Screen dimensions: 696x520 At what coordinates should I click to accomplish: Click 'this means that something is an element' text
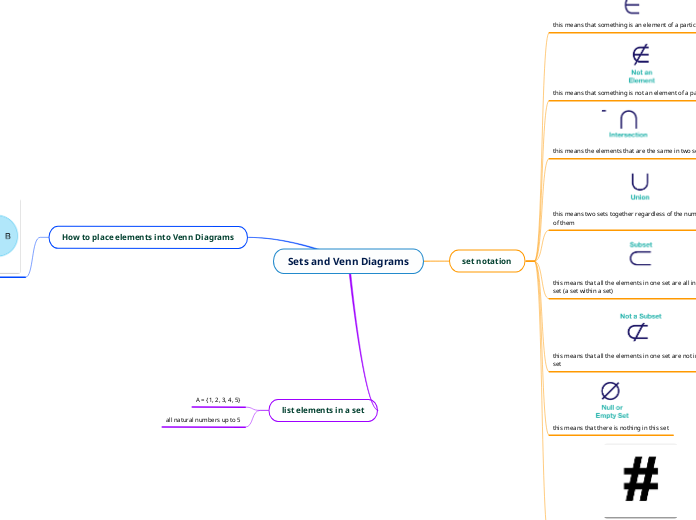tap(624, 25)
